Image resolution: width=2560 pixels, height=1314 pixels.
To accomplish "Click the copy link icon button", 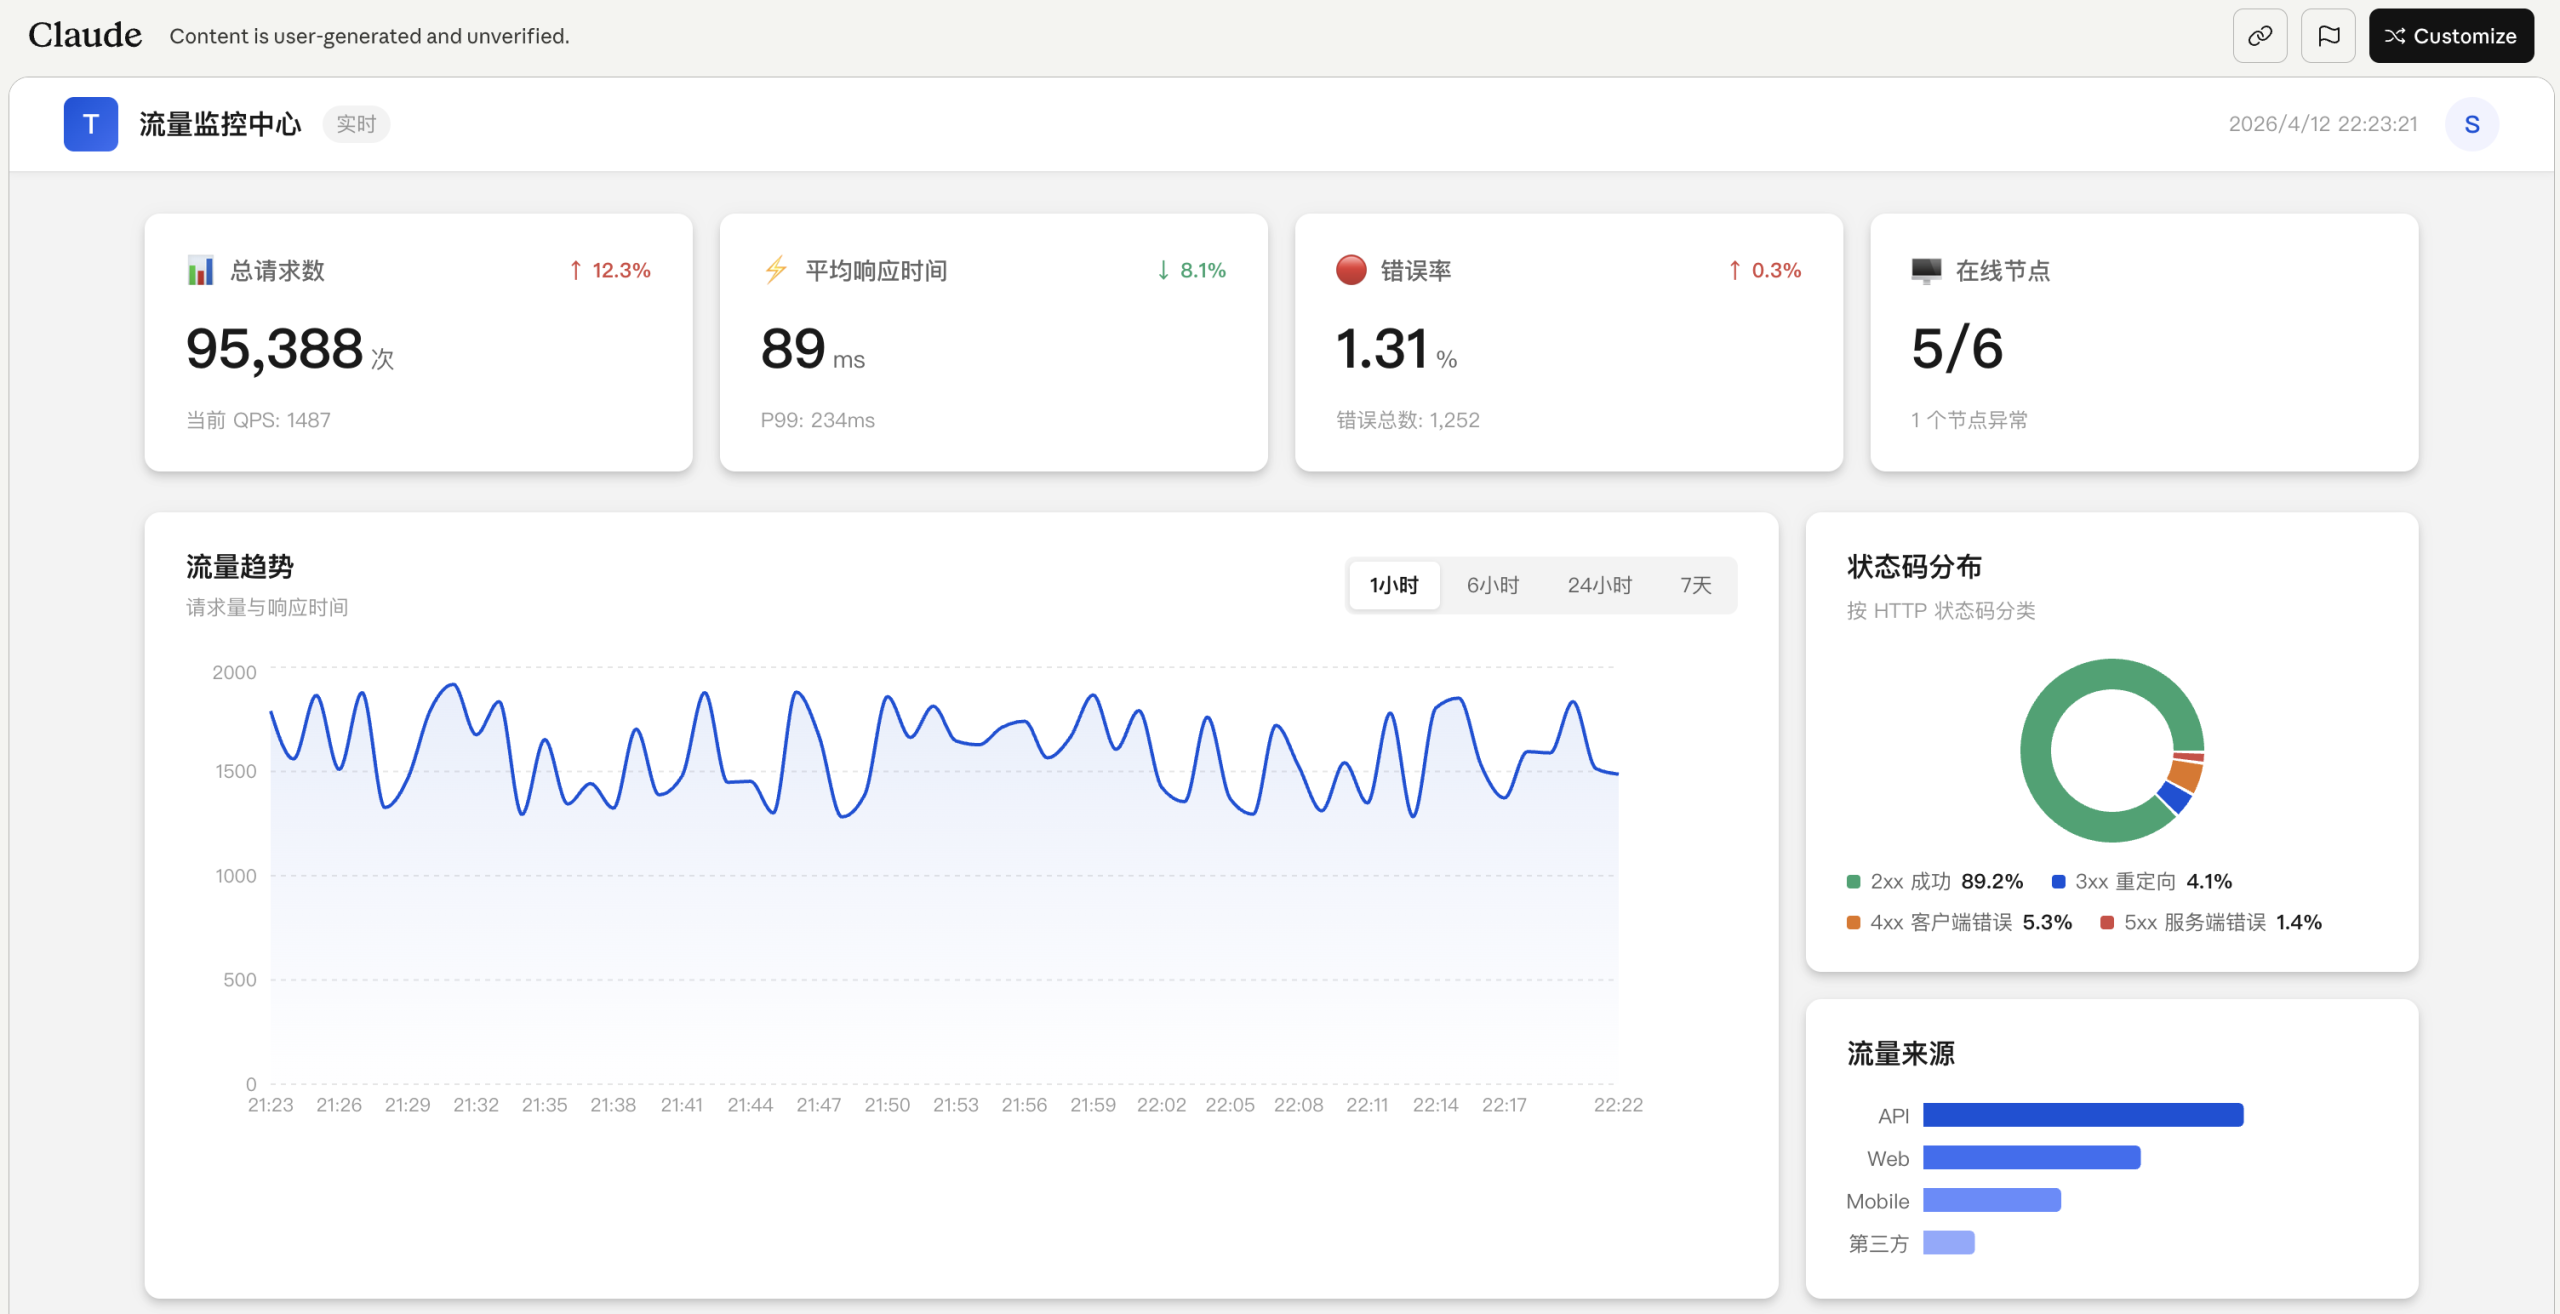I will tap(2259, 36).
